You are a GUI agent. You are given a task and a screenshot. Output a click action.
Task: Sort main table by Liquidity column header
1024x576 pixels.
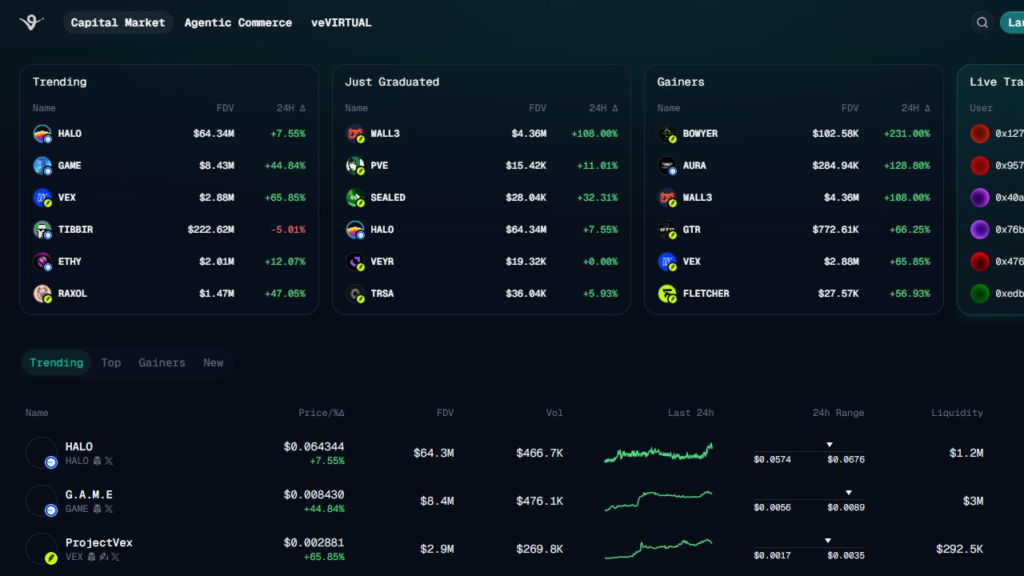click(x=957, y=413)
